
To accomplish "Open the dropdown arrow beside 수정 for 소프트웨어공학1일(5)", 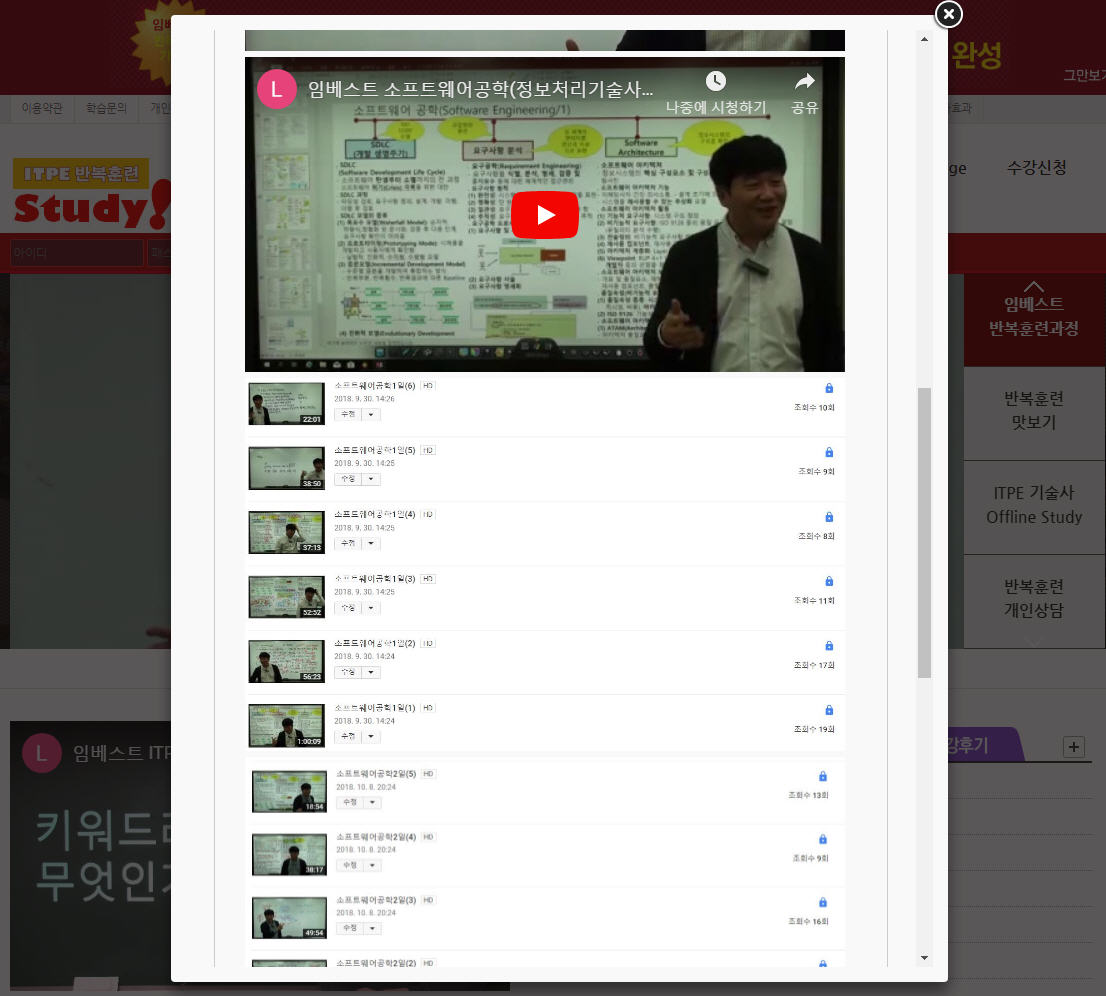I will (371, 479).
